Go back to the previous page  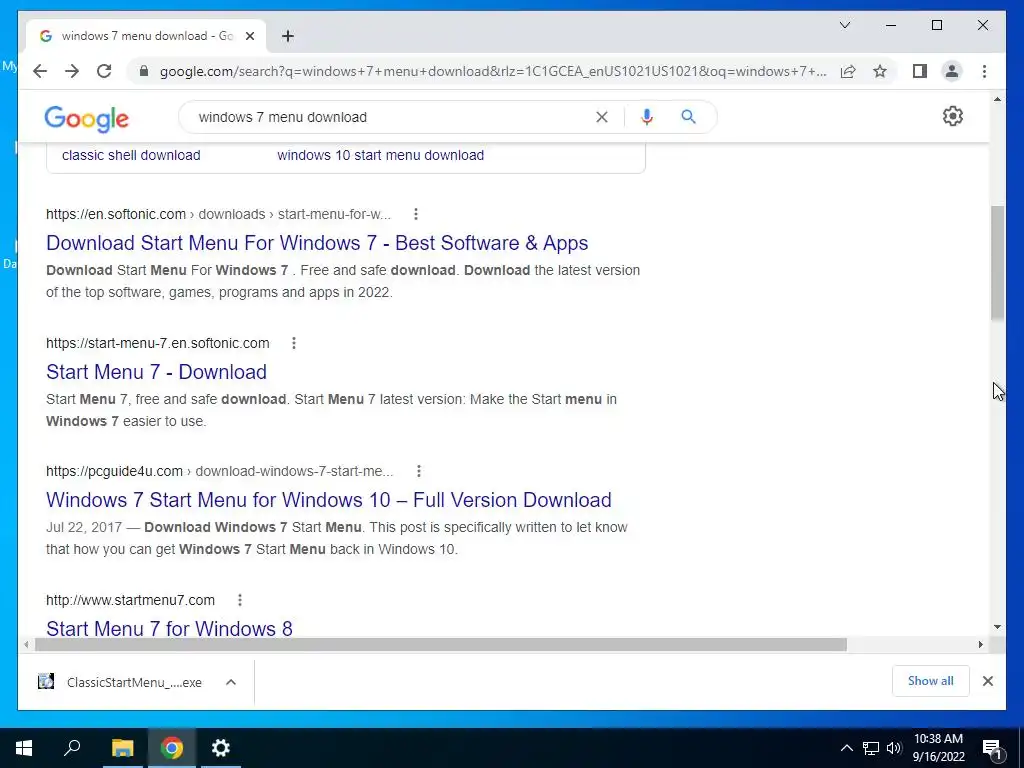coord(40,71)
